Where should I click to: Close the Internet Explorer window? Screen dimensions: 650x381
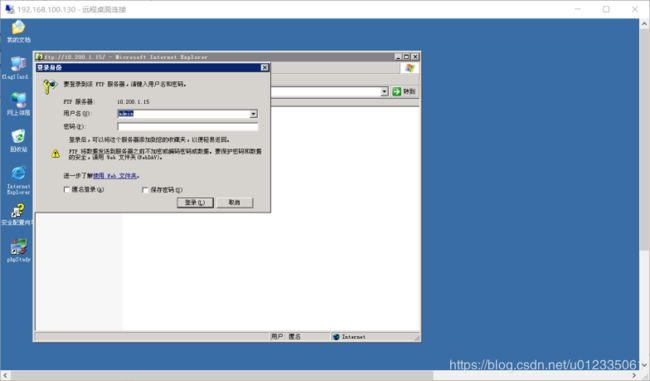[415, 57]
